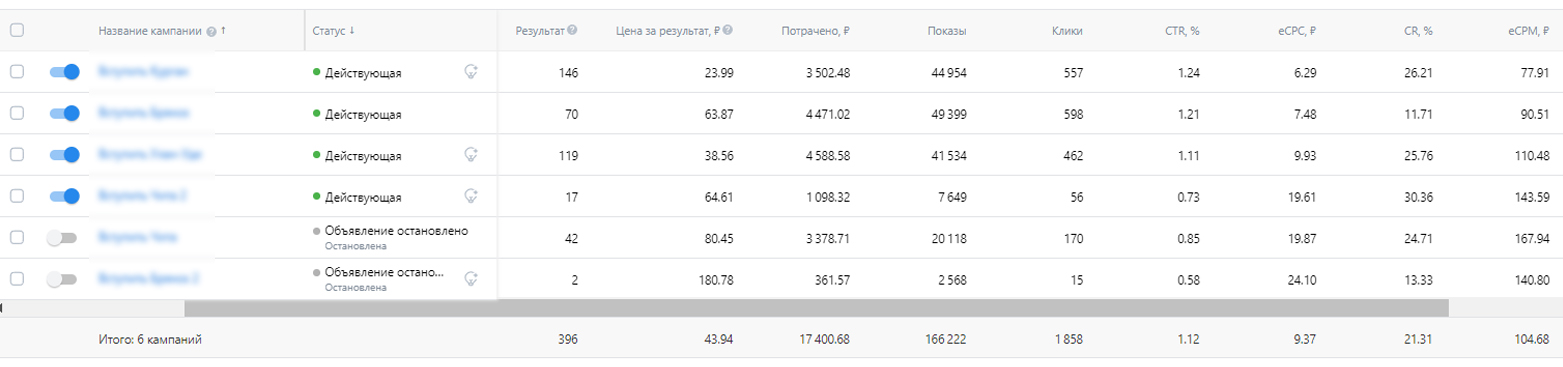This screenshot has width=1563, height=367.
Task: Click the lightbulb icon in the third campaign row
Action: point(471,155)
